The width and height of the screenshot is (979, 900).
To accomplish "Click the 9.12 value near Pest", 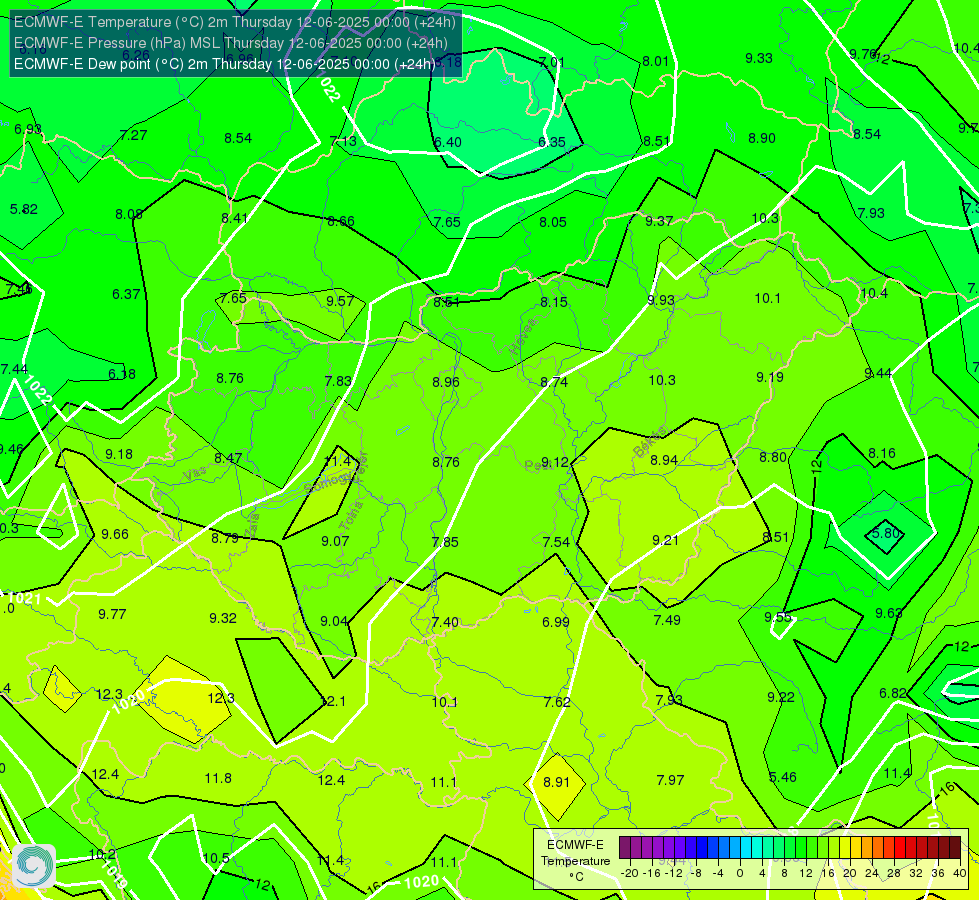I will [554, 462].
